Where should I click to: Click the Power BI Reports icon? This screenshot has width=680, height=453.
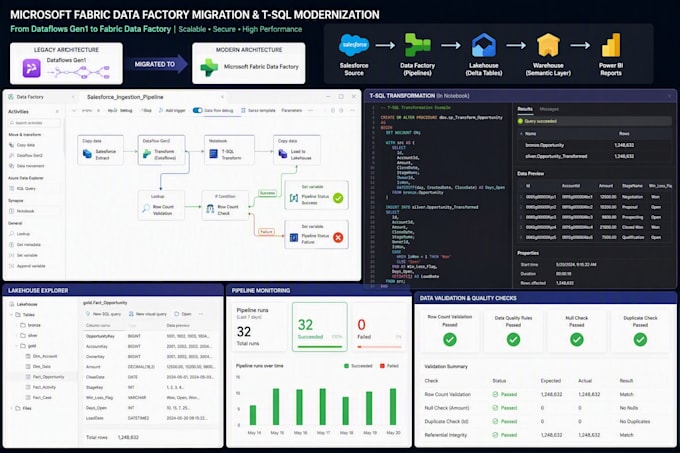tap(611, 45)
